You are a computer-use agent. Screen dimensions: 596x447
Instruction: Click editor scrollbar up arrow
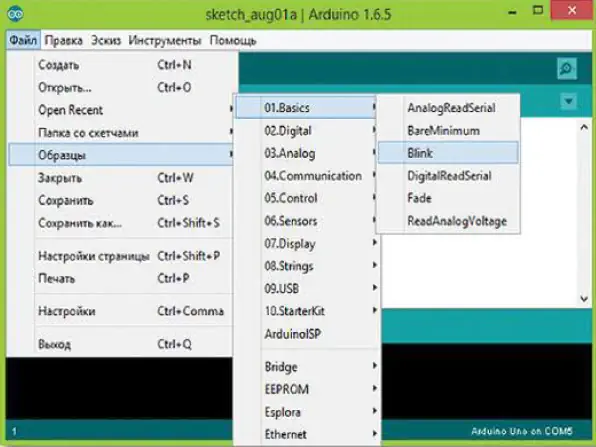(584, 127)
